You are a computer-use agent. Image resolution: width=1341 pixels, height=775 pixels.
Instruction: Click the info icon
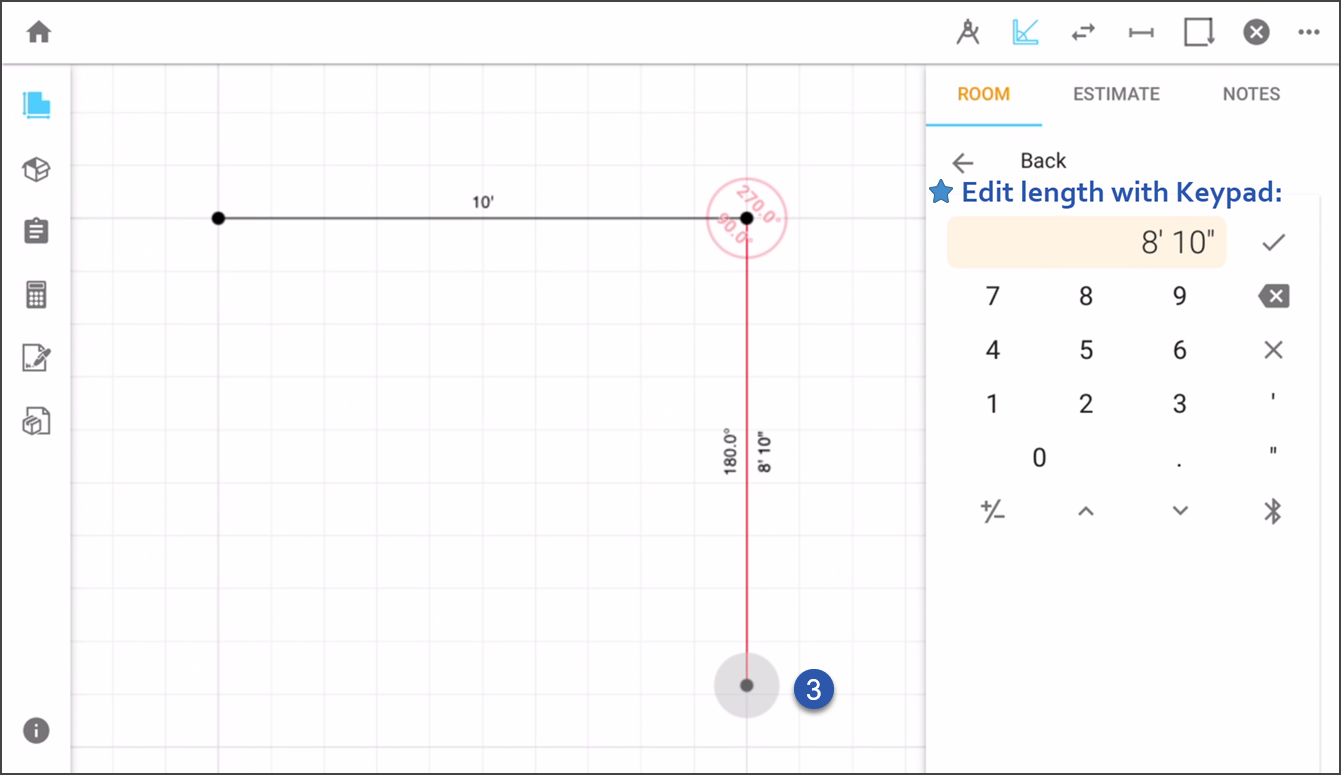(36, 730)
